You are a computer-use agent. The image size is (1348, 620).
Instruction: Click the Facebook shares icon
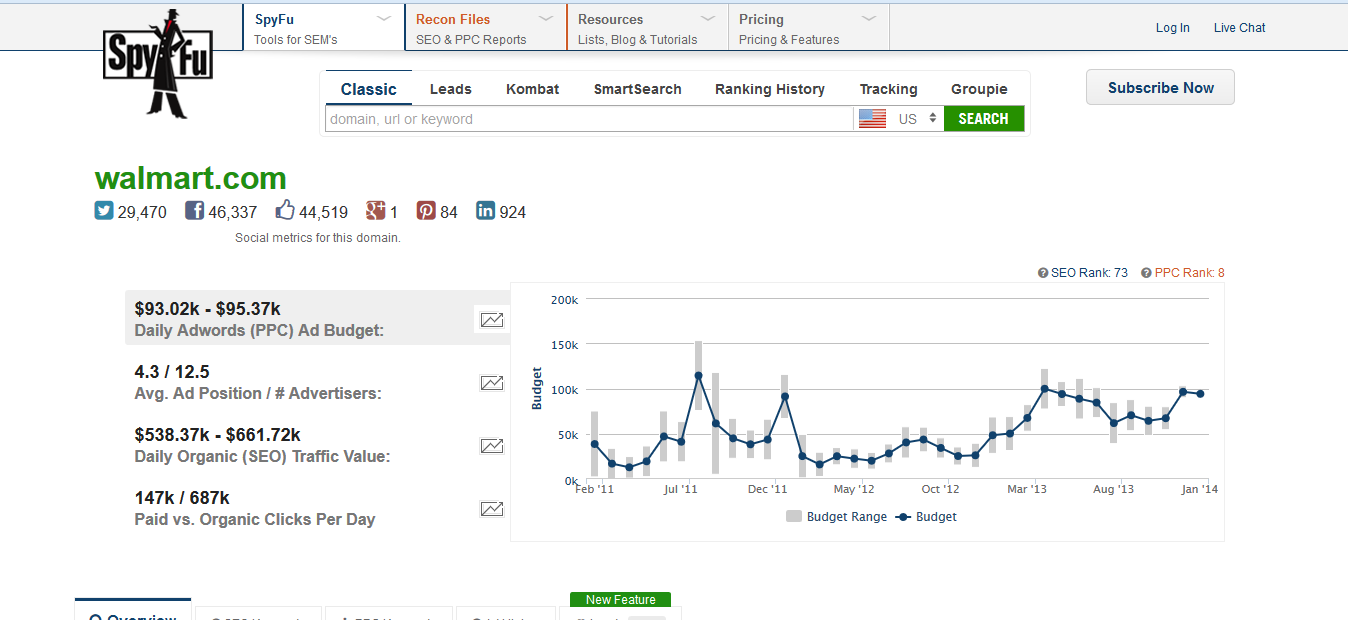[x=194, y=211]
